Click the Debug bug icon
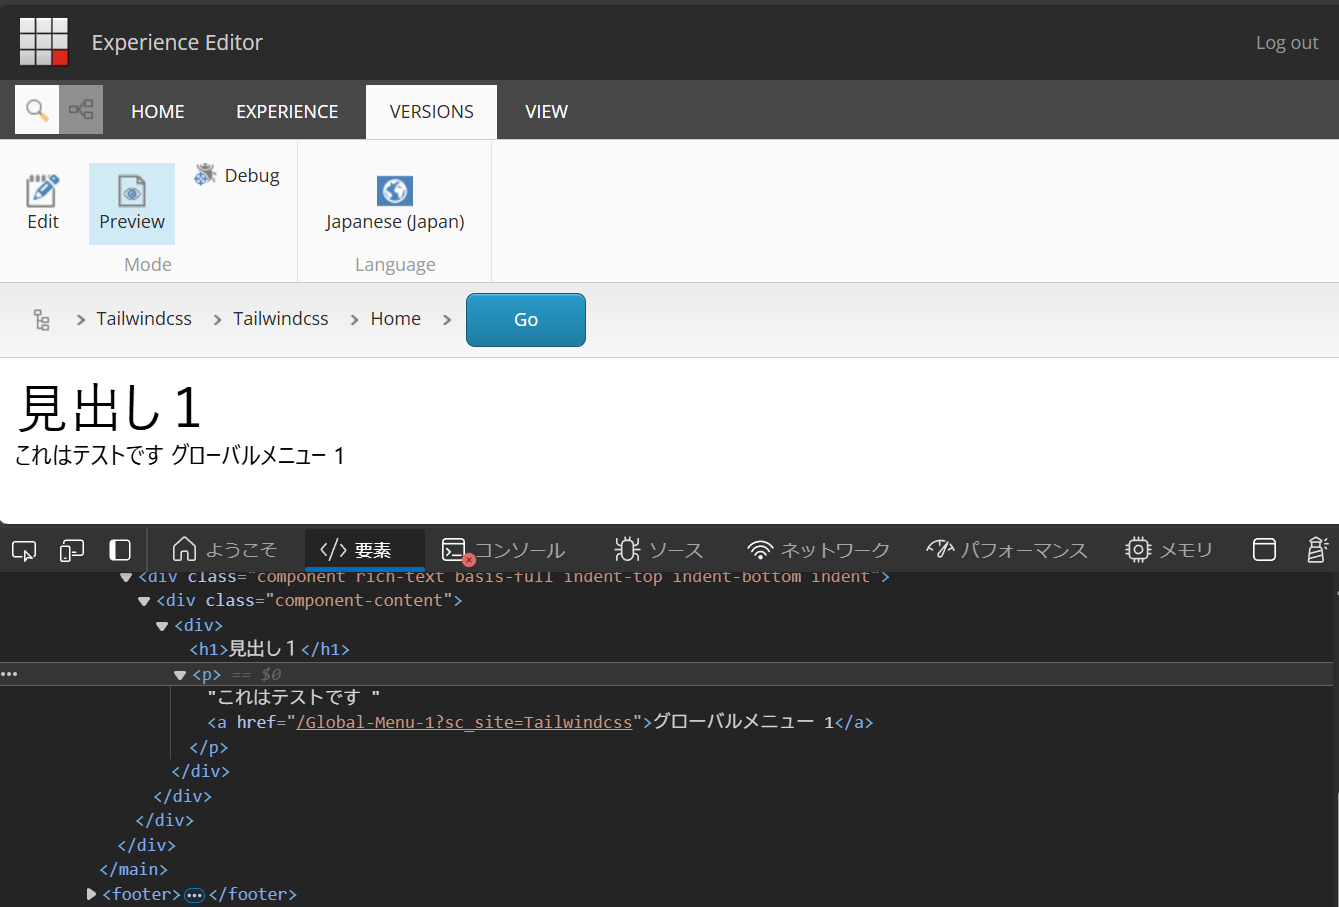Screen dimensions: 1339x907 click(205, 175)
